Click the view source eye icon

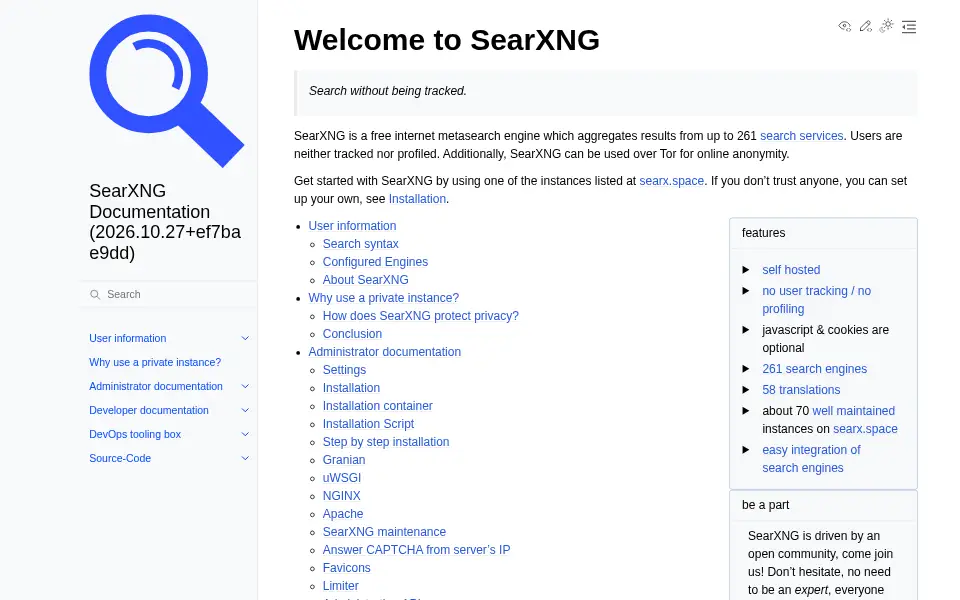845,26
